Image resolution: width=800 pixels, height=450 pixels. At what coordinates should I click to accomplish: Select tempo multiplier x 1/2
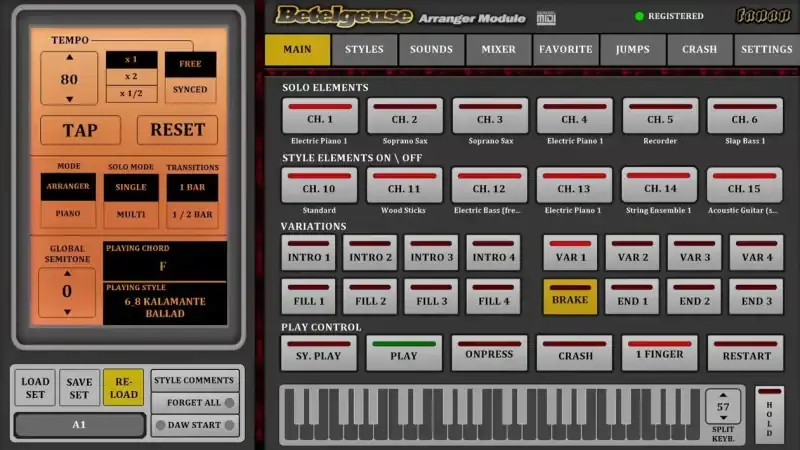[132, 93]
